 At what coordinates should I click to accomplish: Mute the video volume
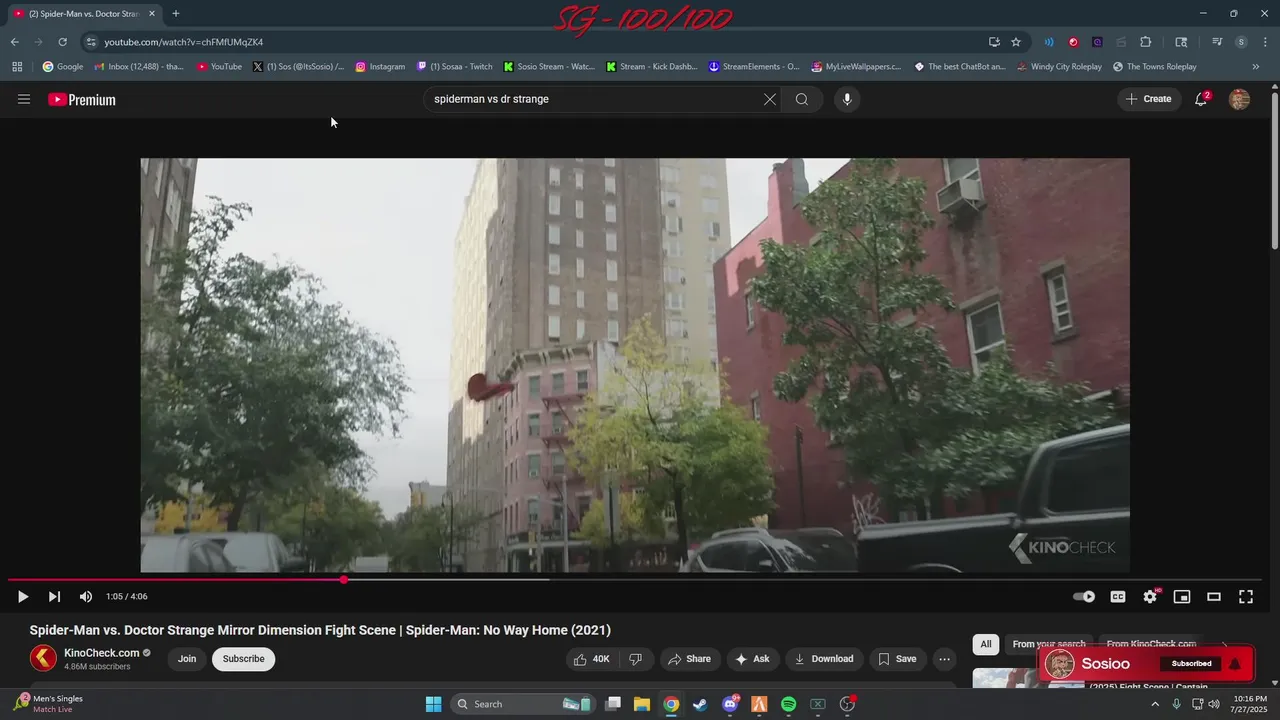pyautogui.click(x=86, y=597)
